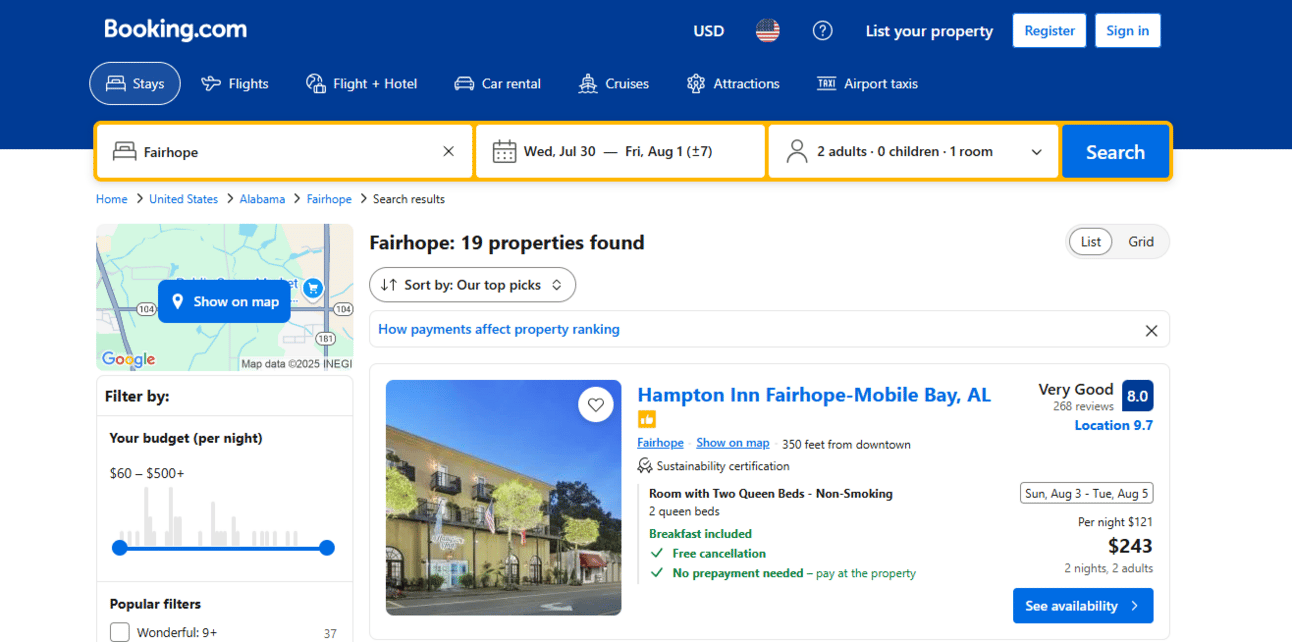Click the Register button
This screenshot has width=1292, height=642.
point(1050,31)
